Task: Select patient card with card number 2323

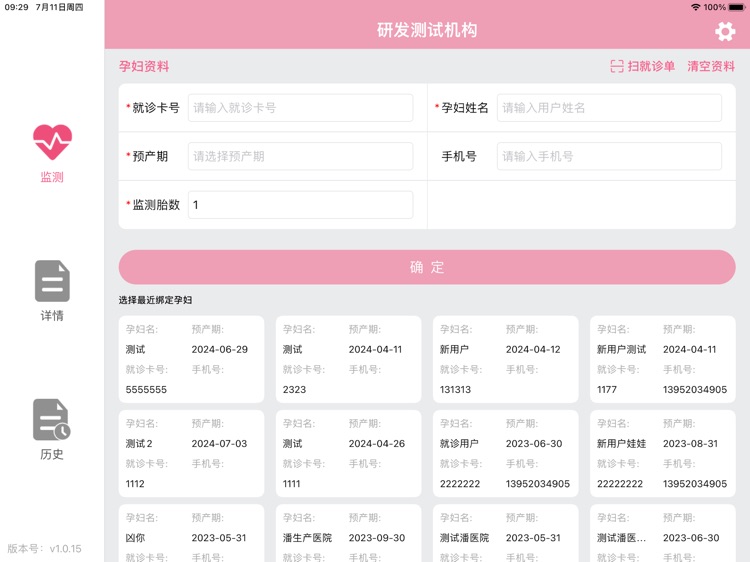Action: click(x=349, y=359)
